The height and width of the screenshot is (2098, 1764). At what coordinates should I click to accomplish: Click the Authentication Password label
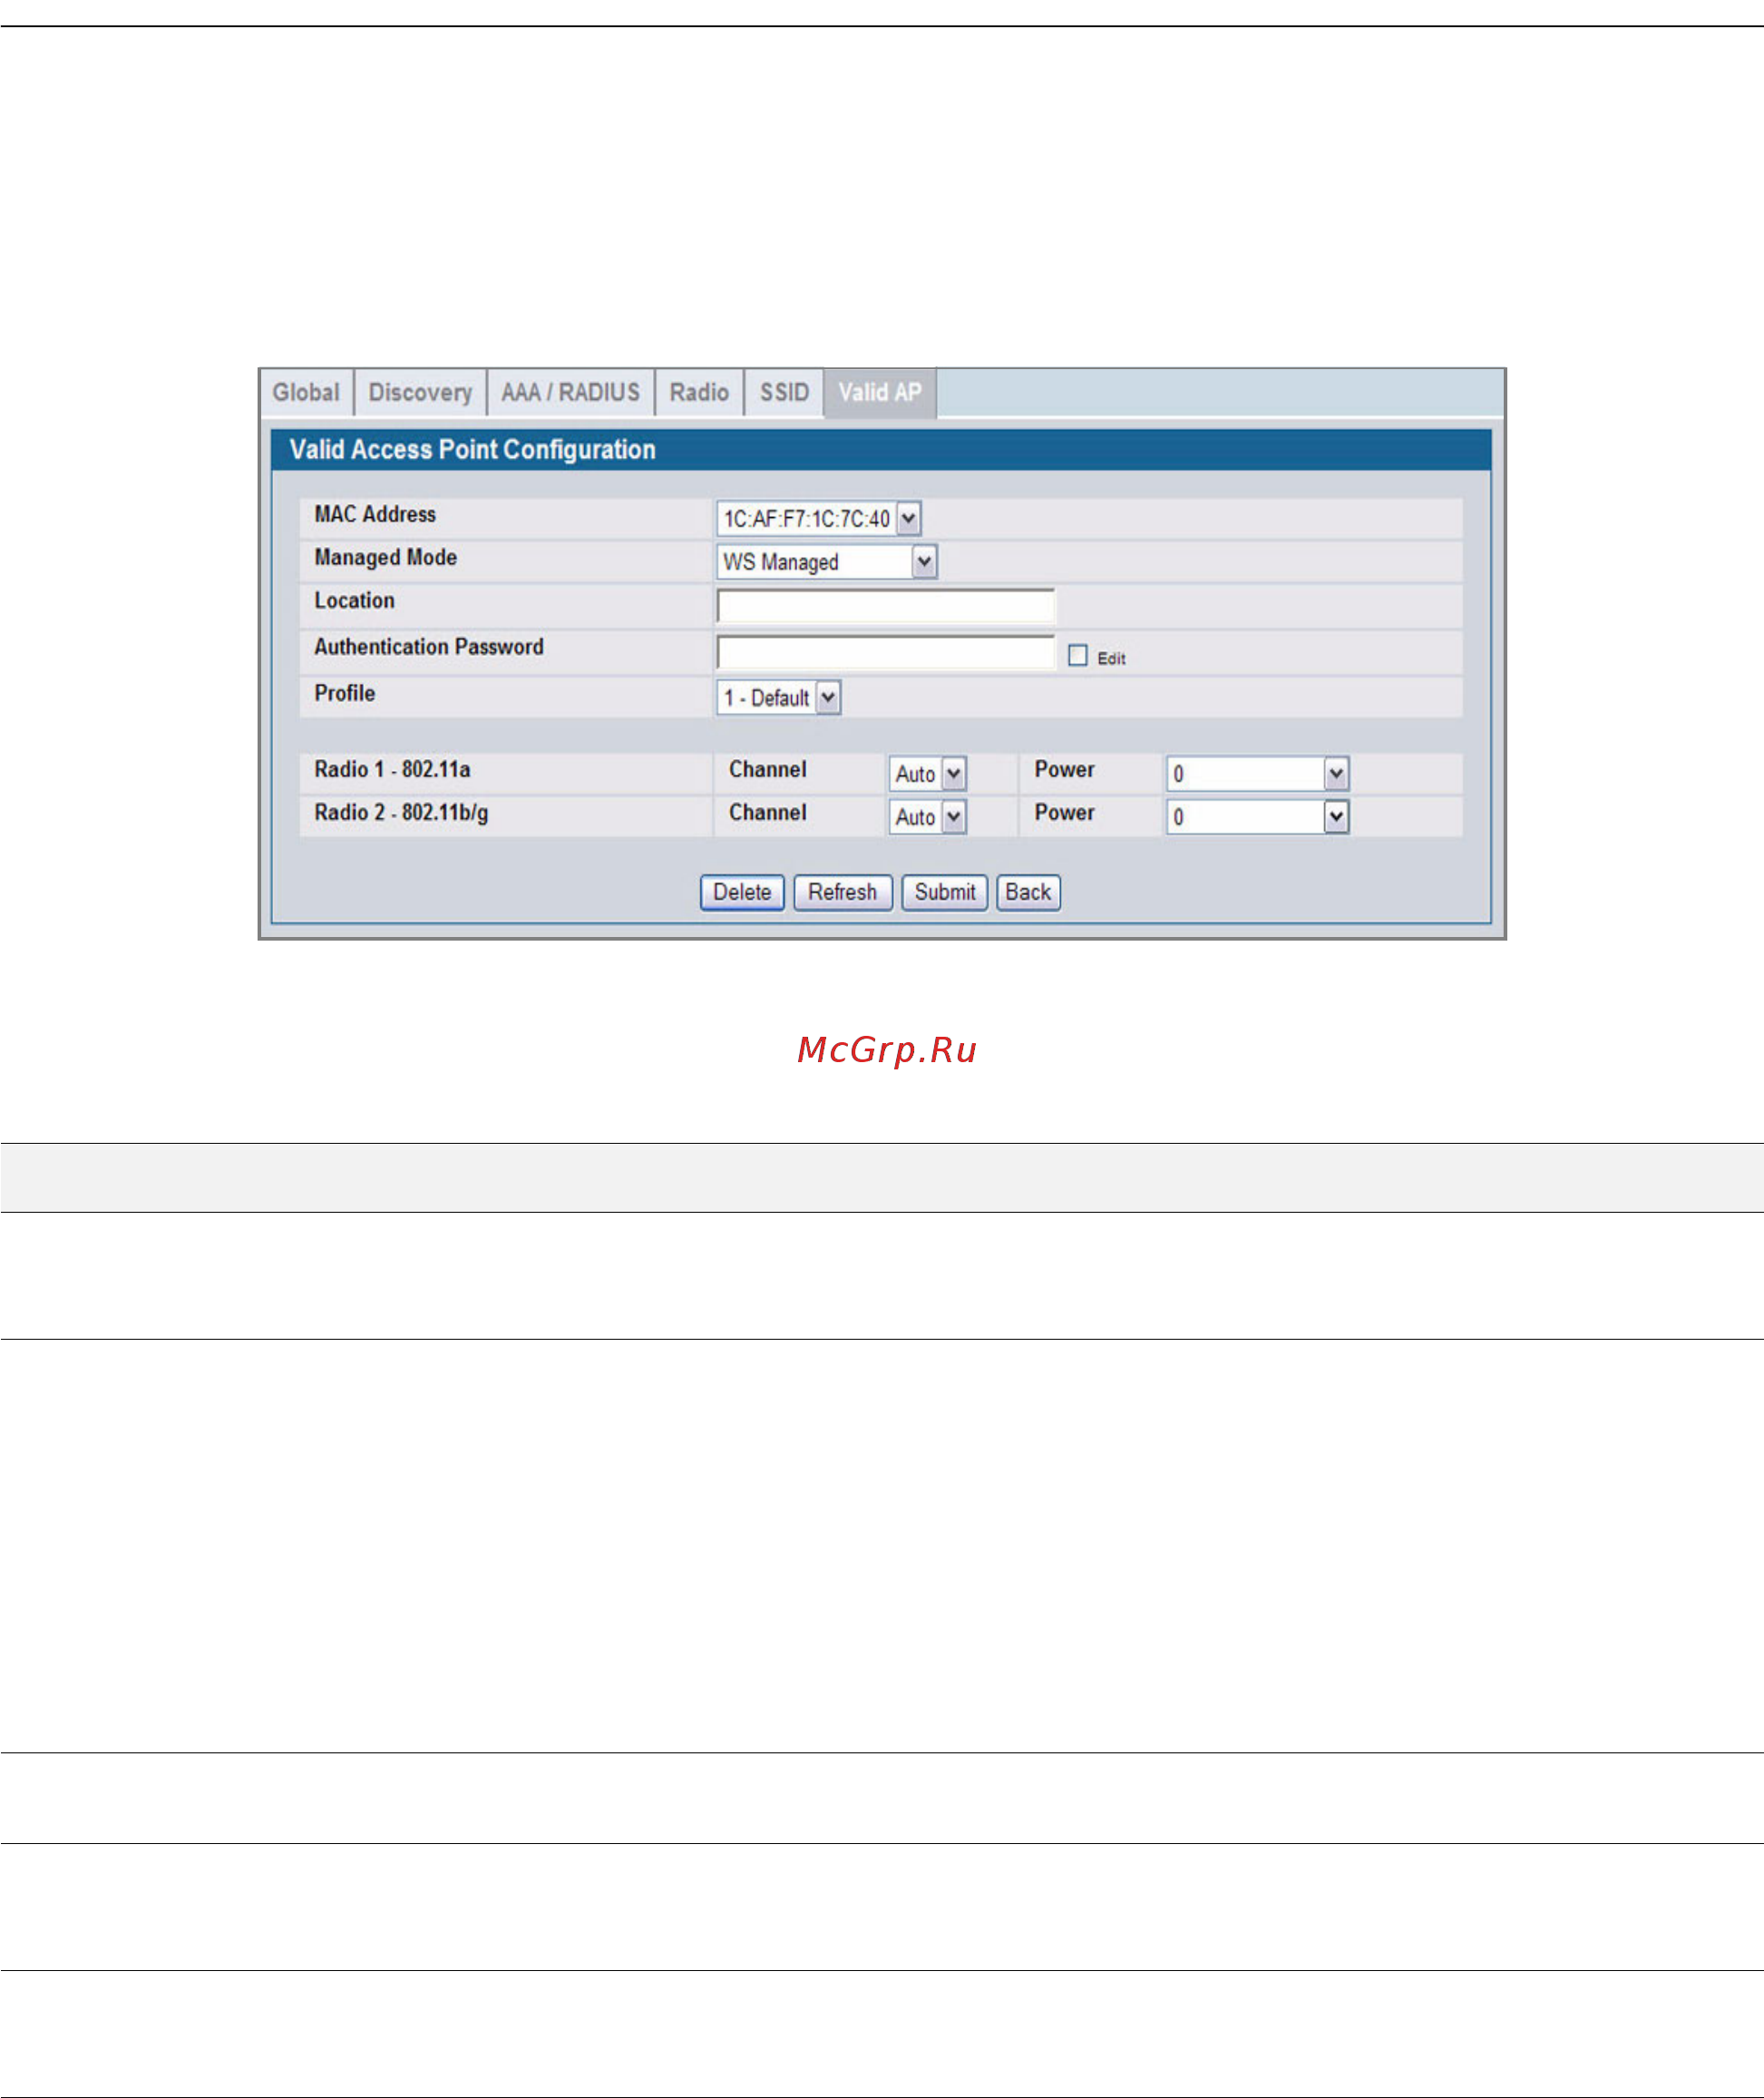tap(429, 647)
